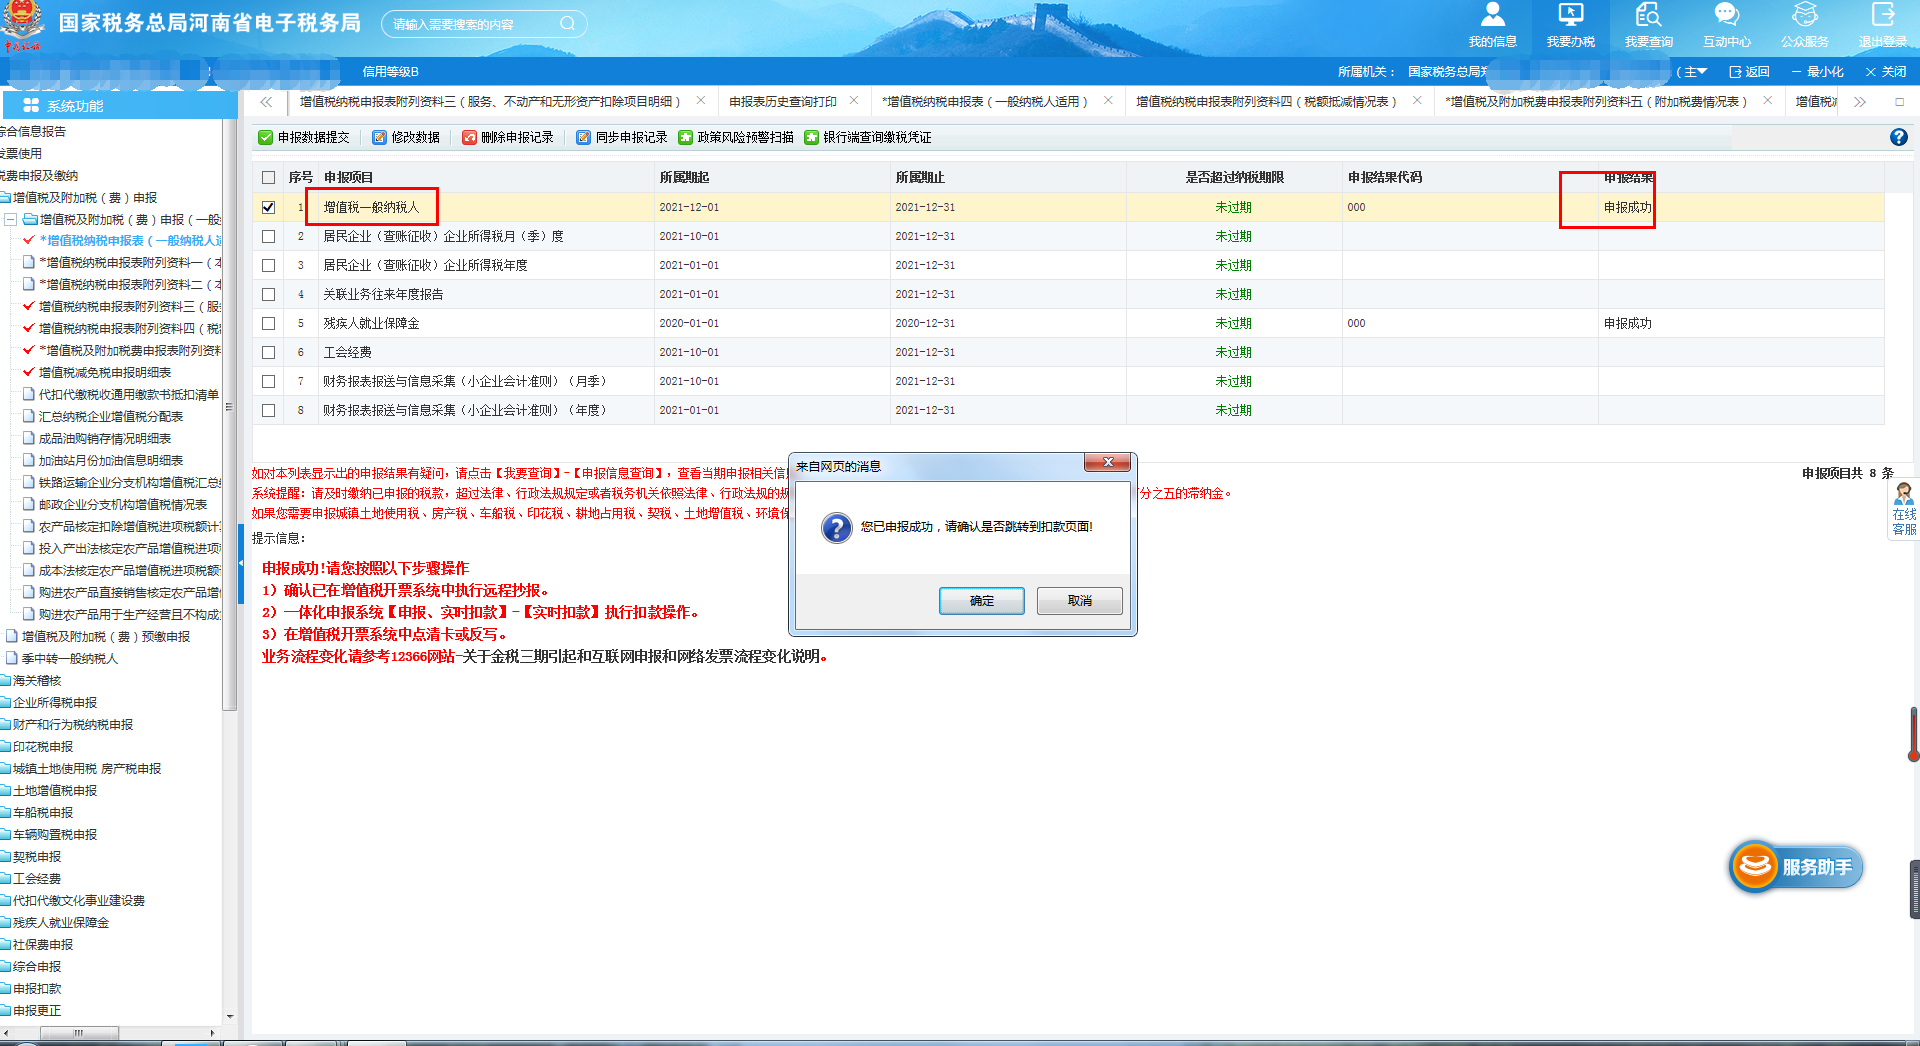Uncheck the 增值税一般纳税人 row checkbox
Image resolution: width=1920 pixels, height=1046 pixels.
(268, 207)
